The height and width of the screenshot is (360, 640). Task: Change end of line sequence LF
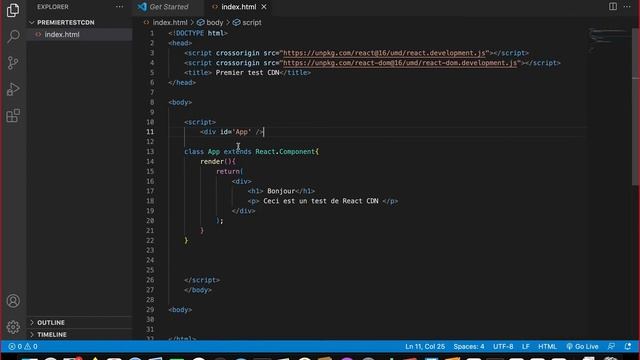point(525,347)
